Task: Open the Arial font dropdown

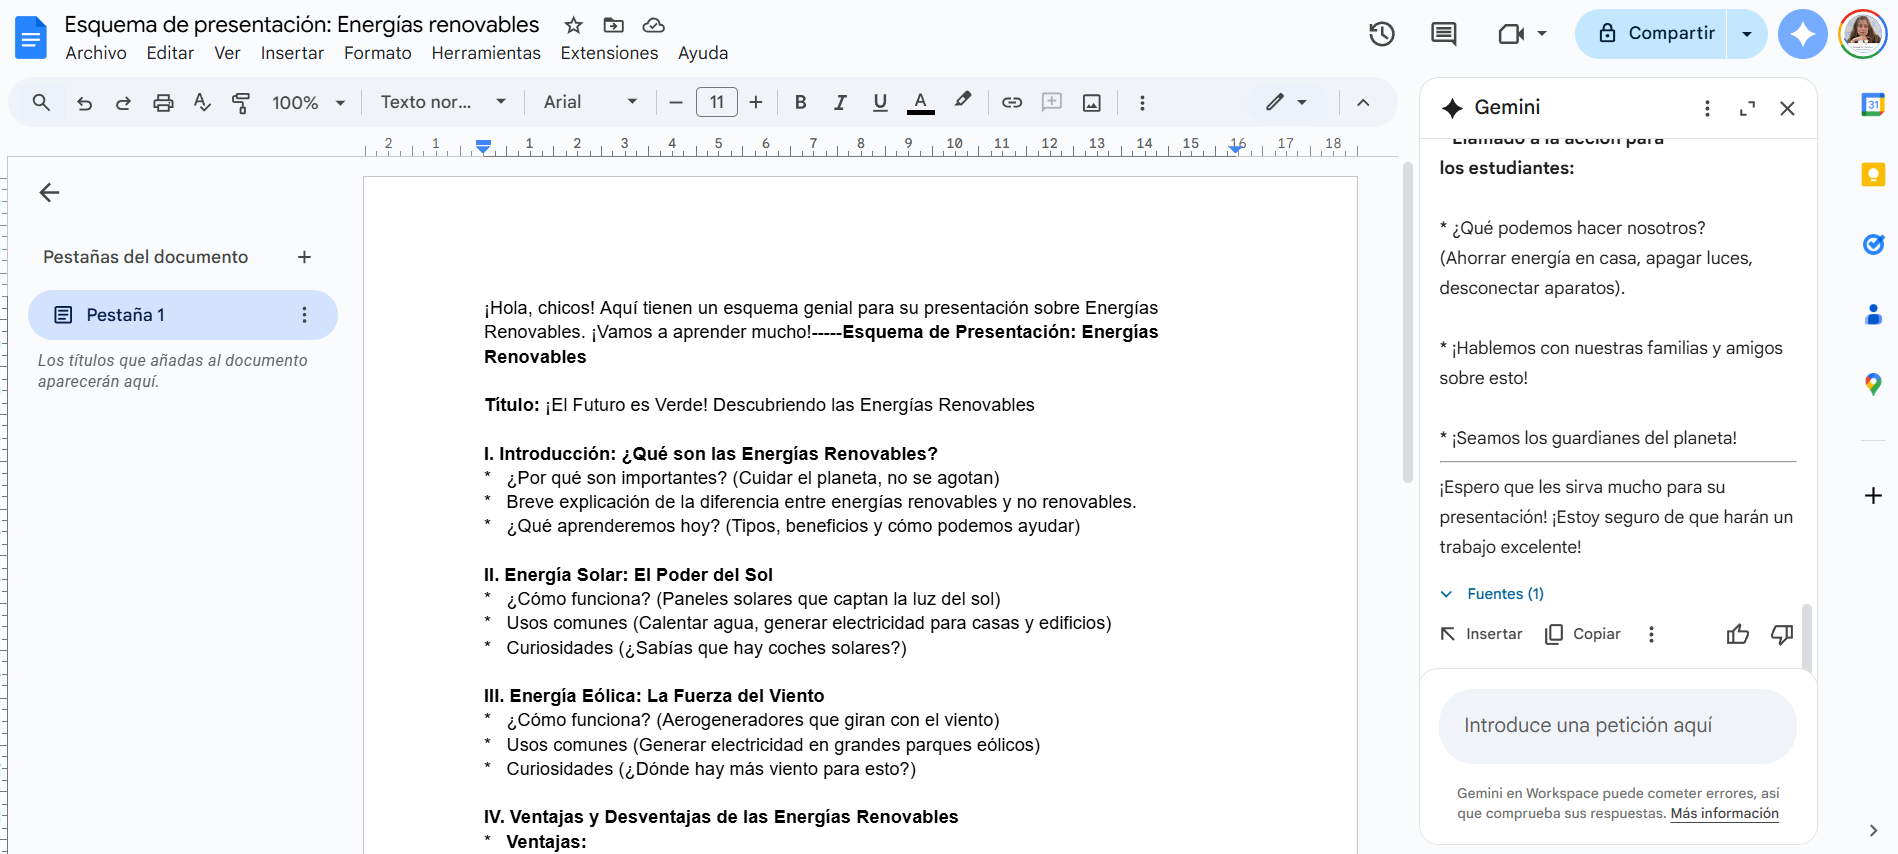Action: pyautogui.click(x=590, y=102)
